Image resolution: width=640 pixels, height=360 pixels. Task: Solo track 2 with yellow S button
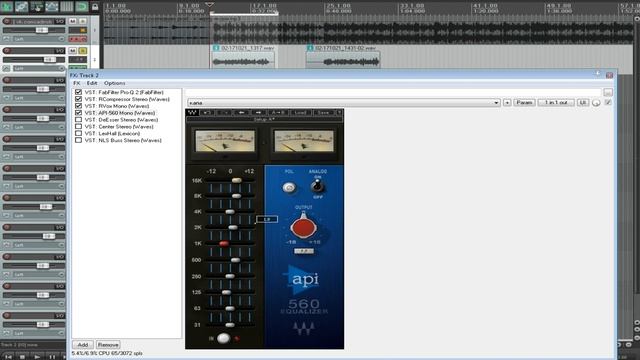[x=83, y=51]
